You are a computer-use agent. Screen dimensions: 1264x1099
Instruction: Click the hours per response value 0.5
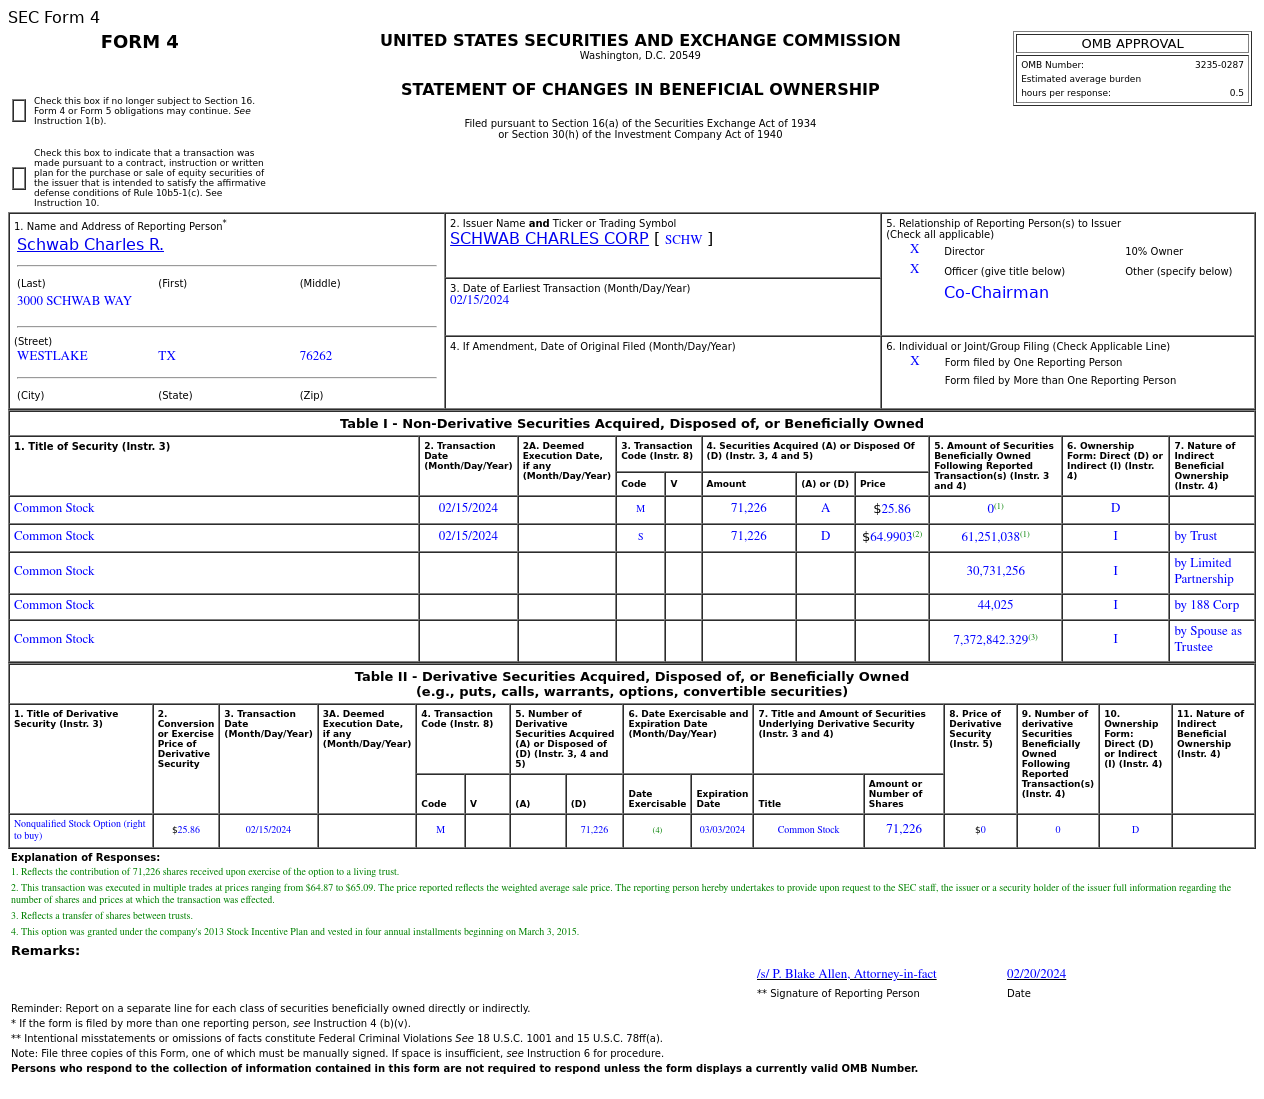(1237, 93)
